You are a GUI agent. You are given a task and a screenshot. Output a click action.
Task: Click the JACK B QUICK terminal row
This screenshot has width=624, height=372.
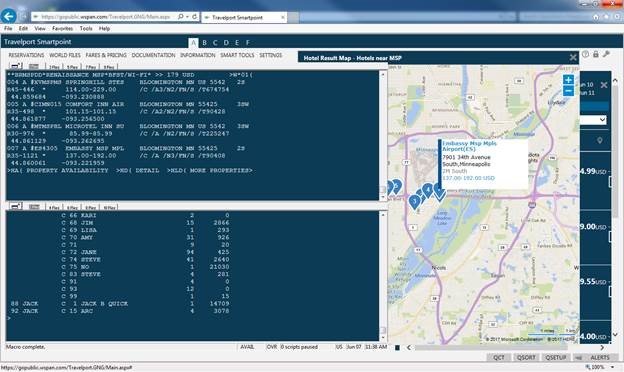point(119,304)
